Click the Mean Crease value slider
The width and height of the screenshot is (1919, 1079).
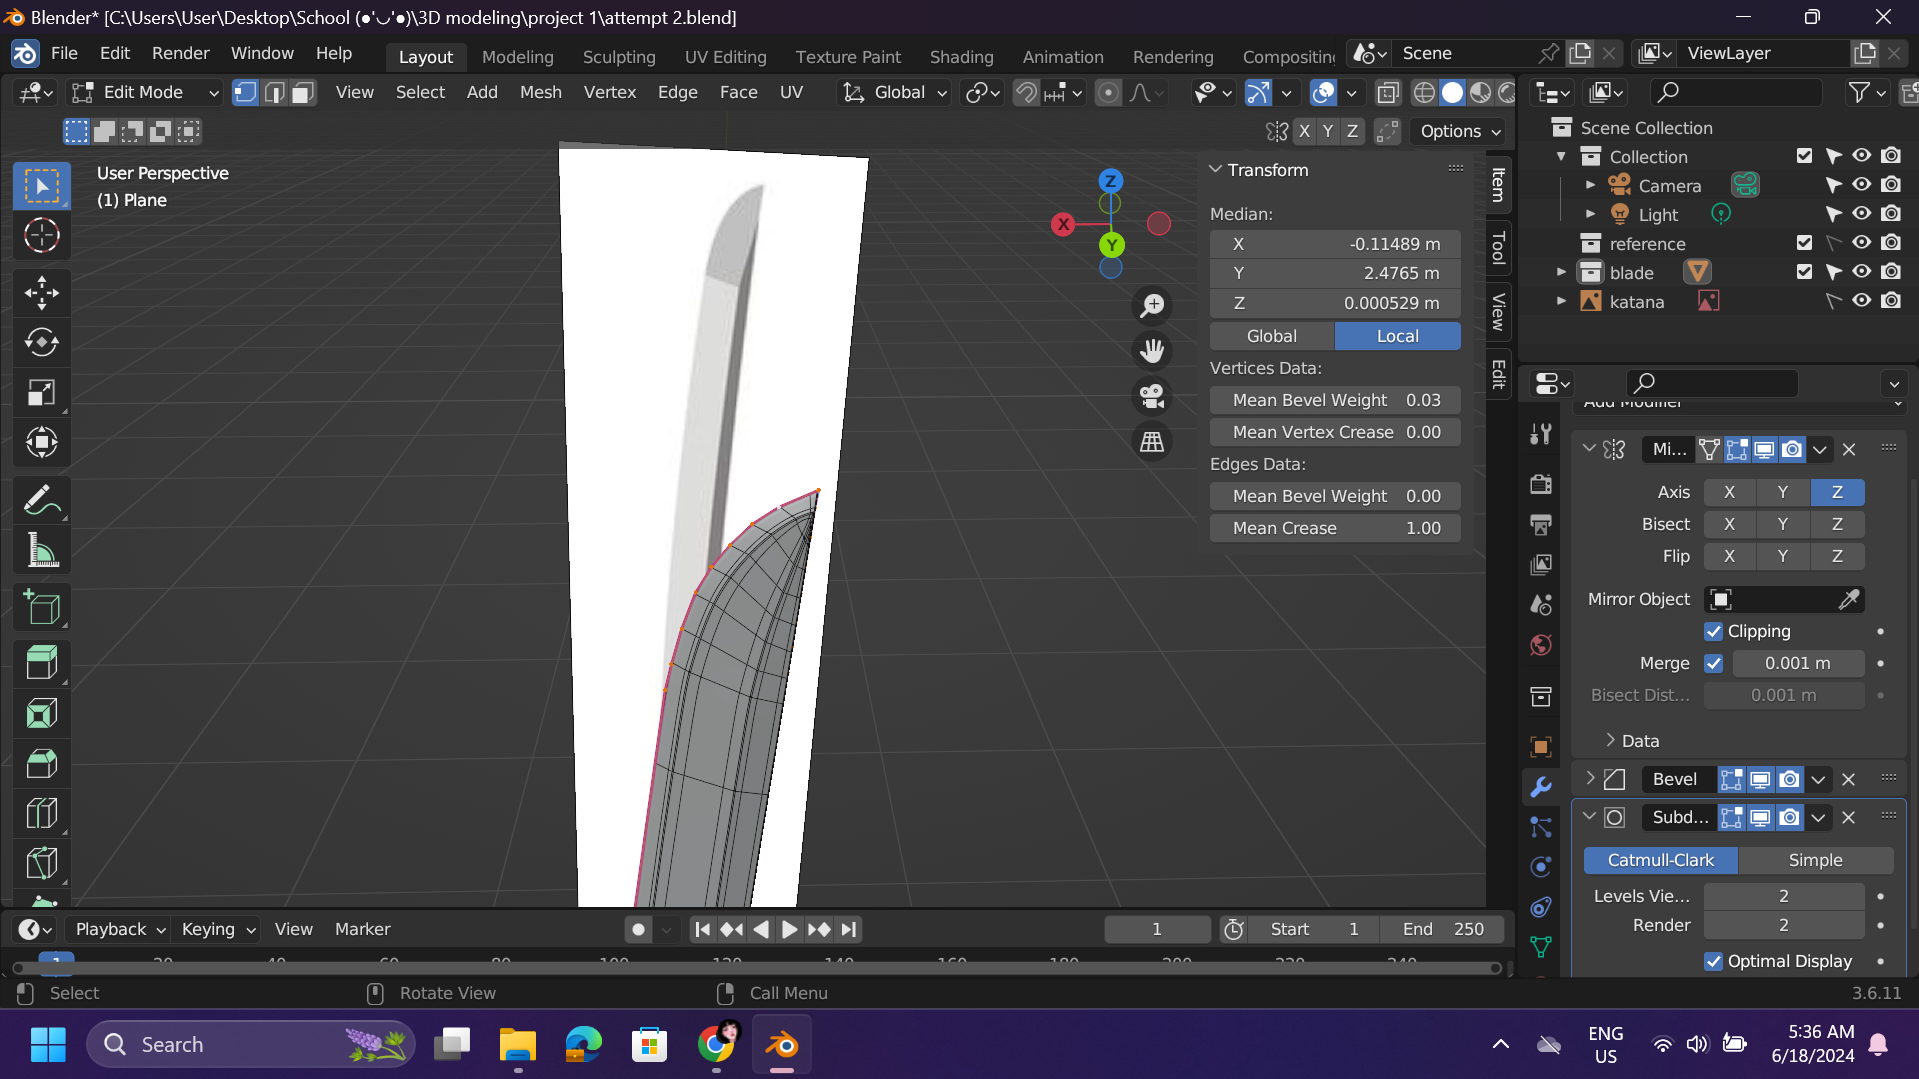click(x=1335, y=528)
